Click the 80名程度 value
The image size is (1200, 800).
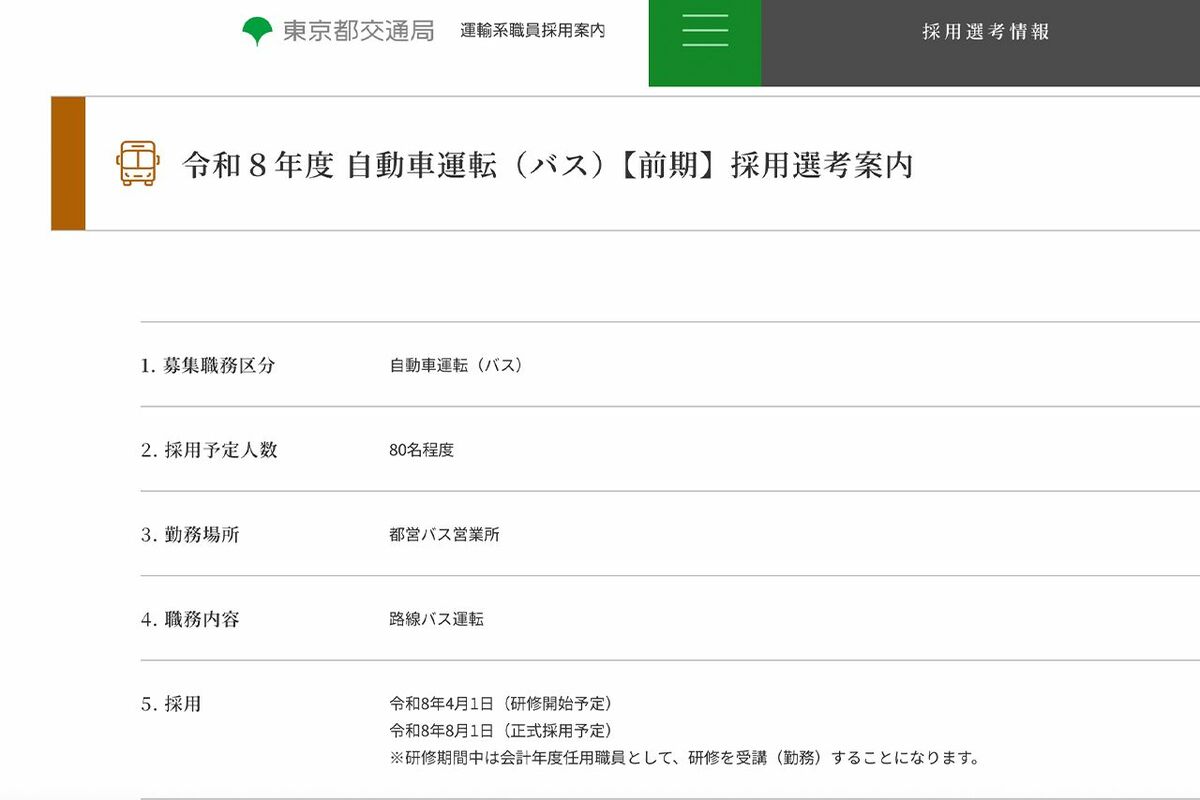click(x=421, y=450)
